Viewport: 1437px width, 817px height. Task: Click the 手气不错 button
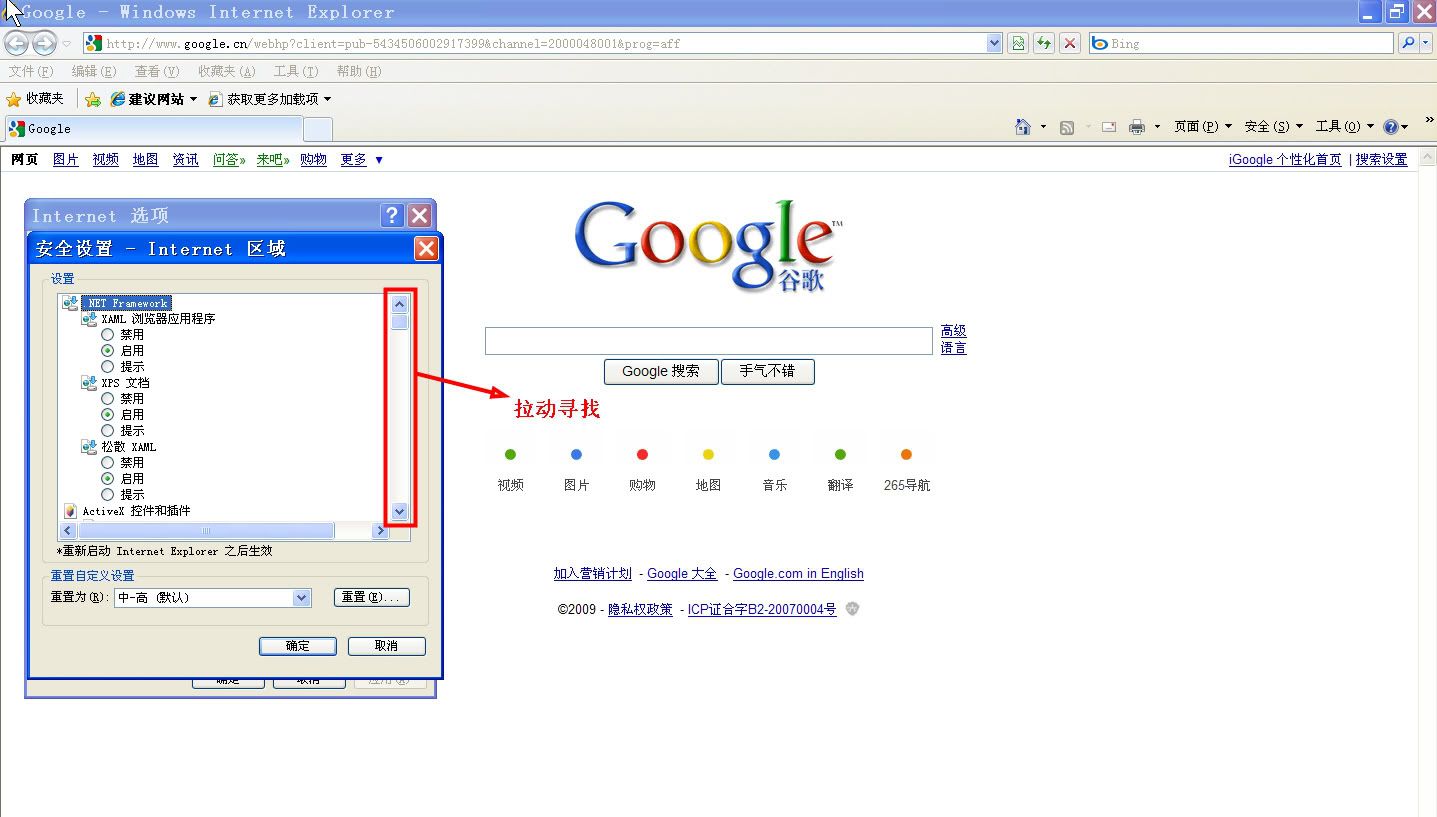[767, 371]
